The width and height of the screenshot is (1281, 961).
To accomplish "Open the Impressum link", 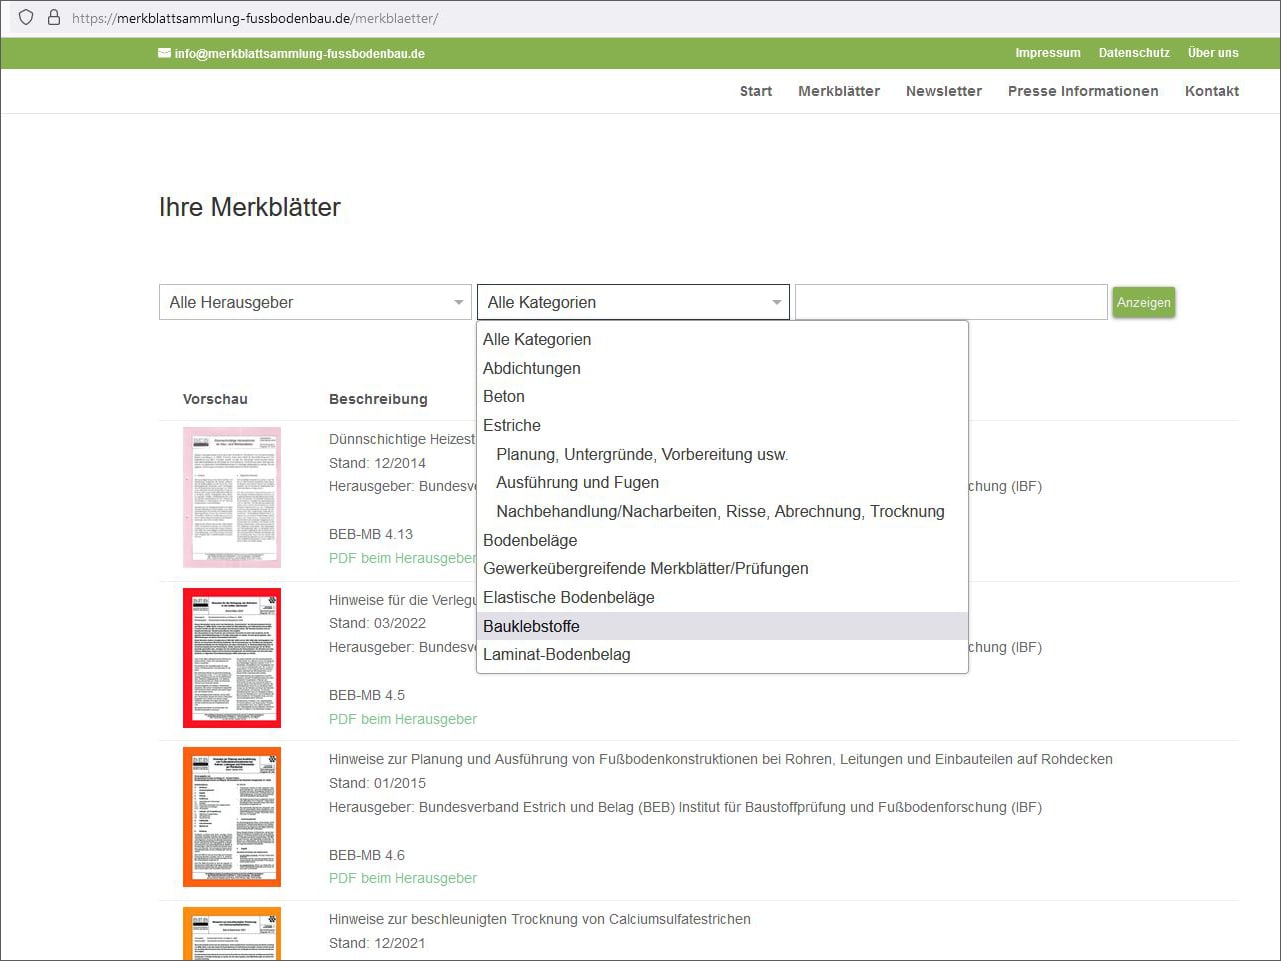I will click(x=1047, y=53).
